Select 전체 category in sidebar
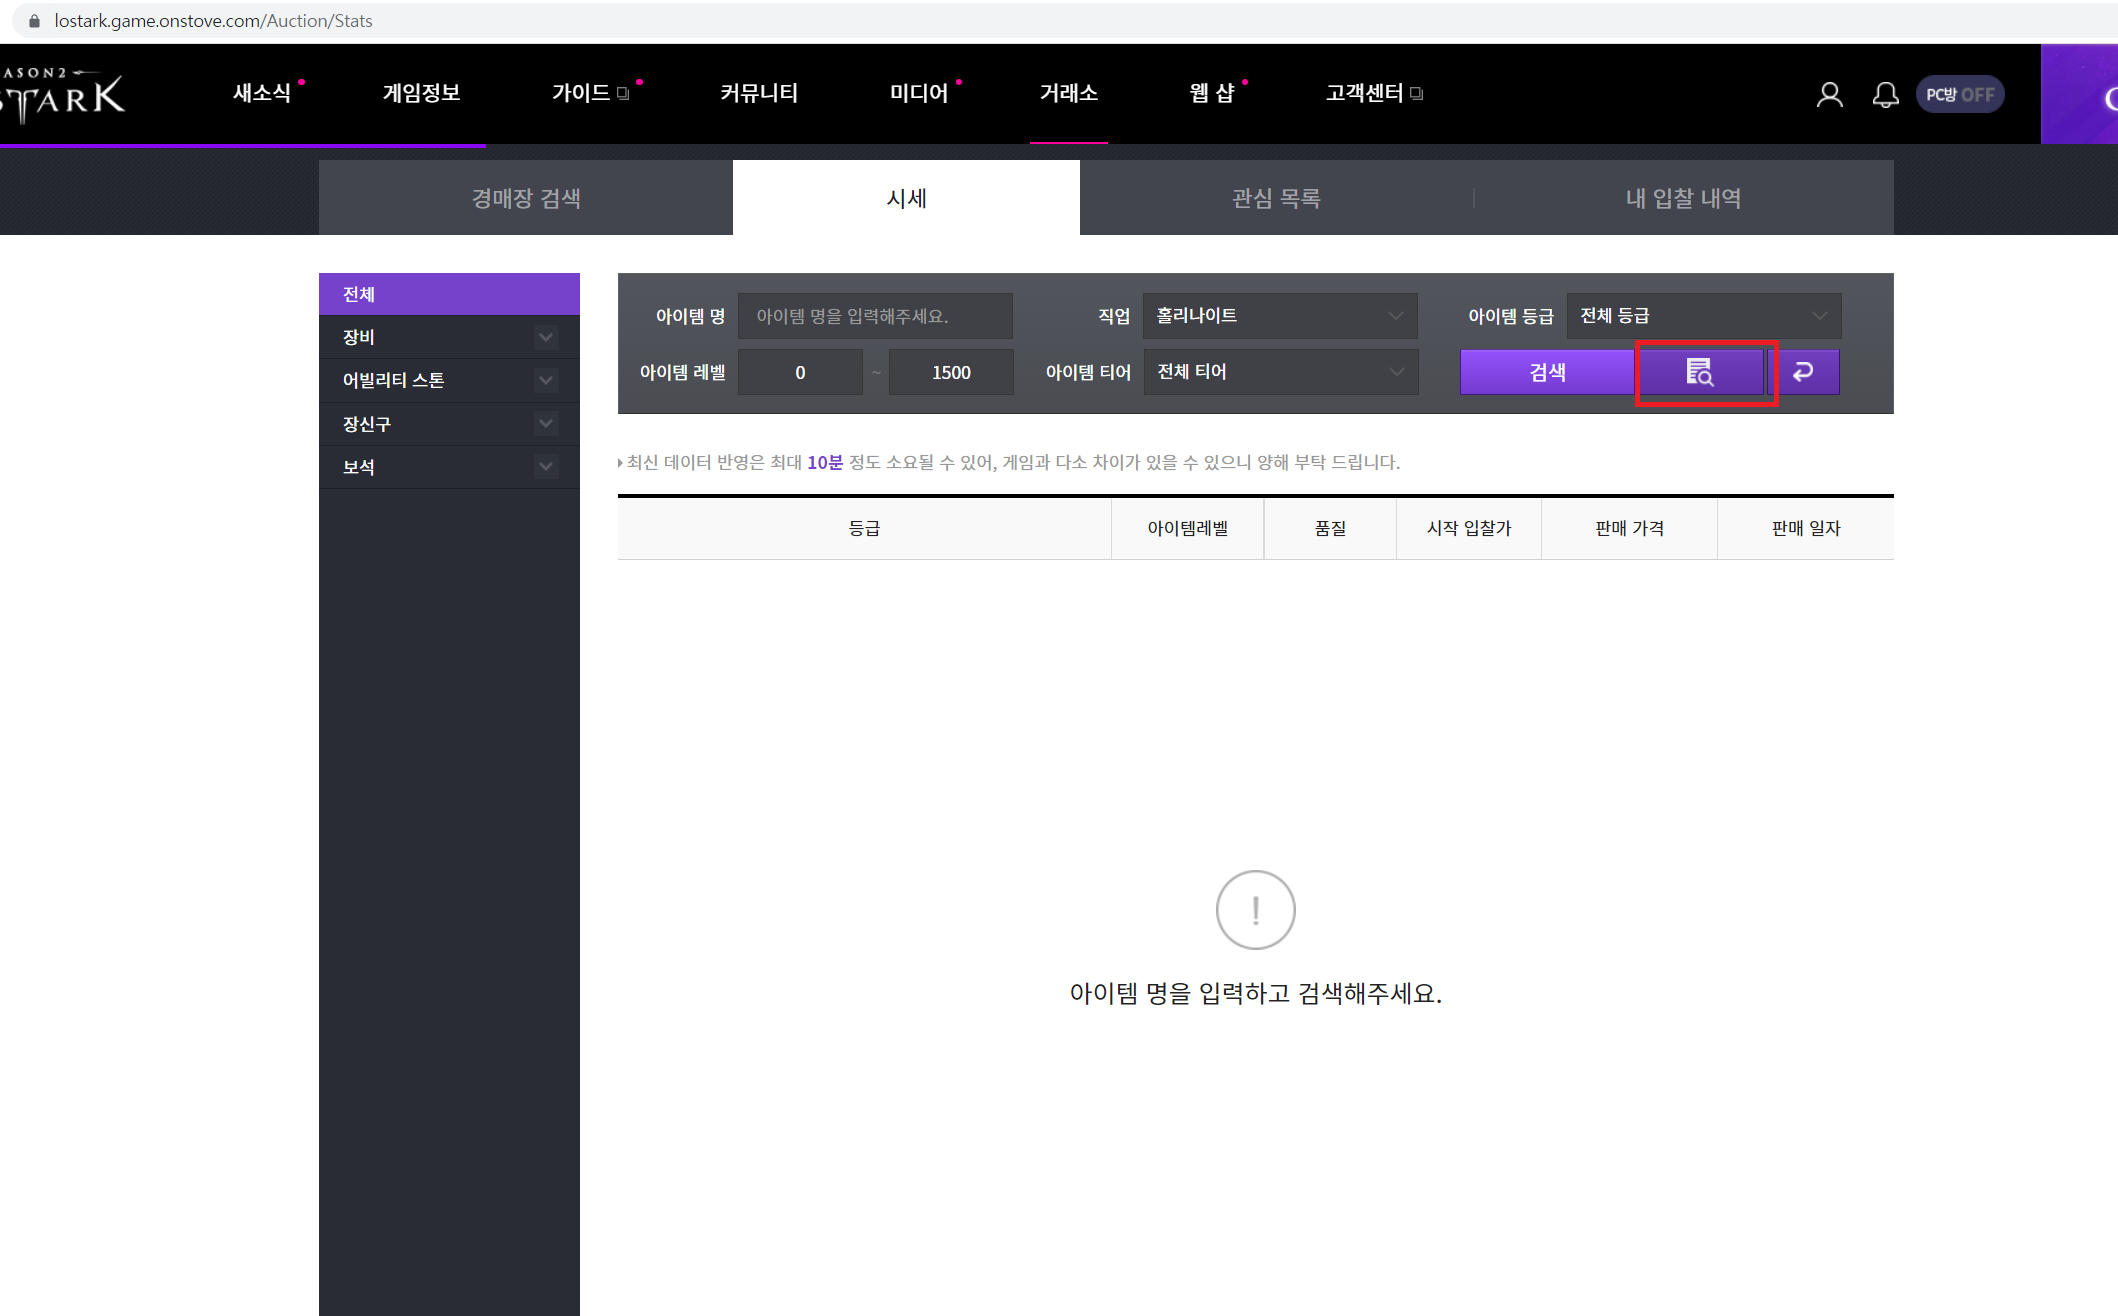Image resolution: width=2118 pixels, height=1316 pixels. click(x=449, y=294)
